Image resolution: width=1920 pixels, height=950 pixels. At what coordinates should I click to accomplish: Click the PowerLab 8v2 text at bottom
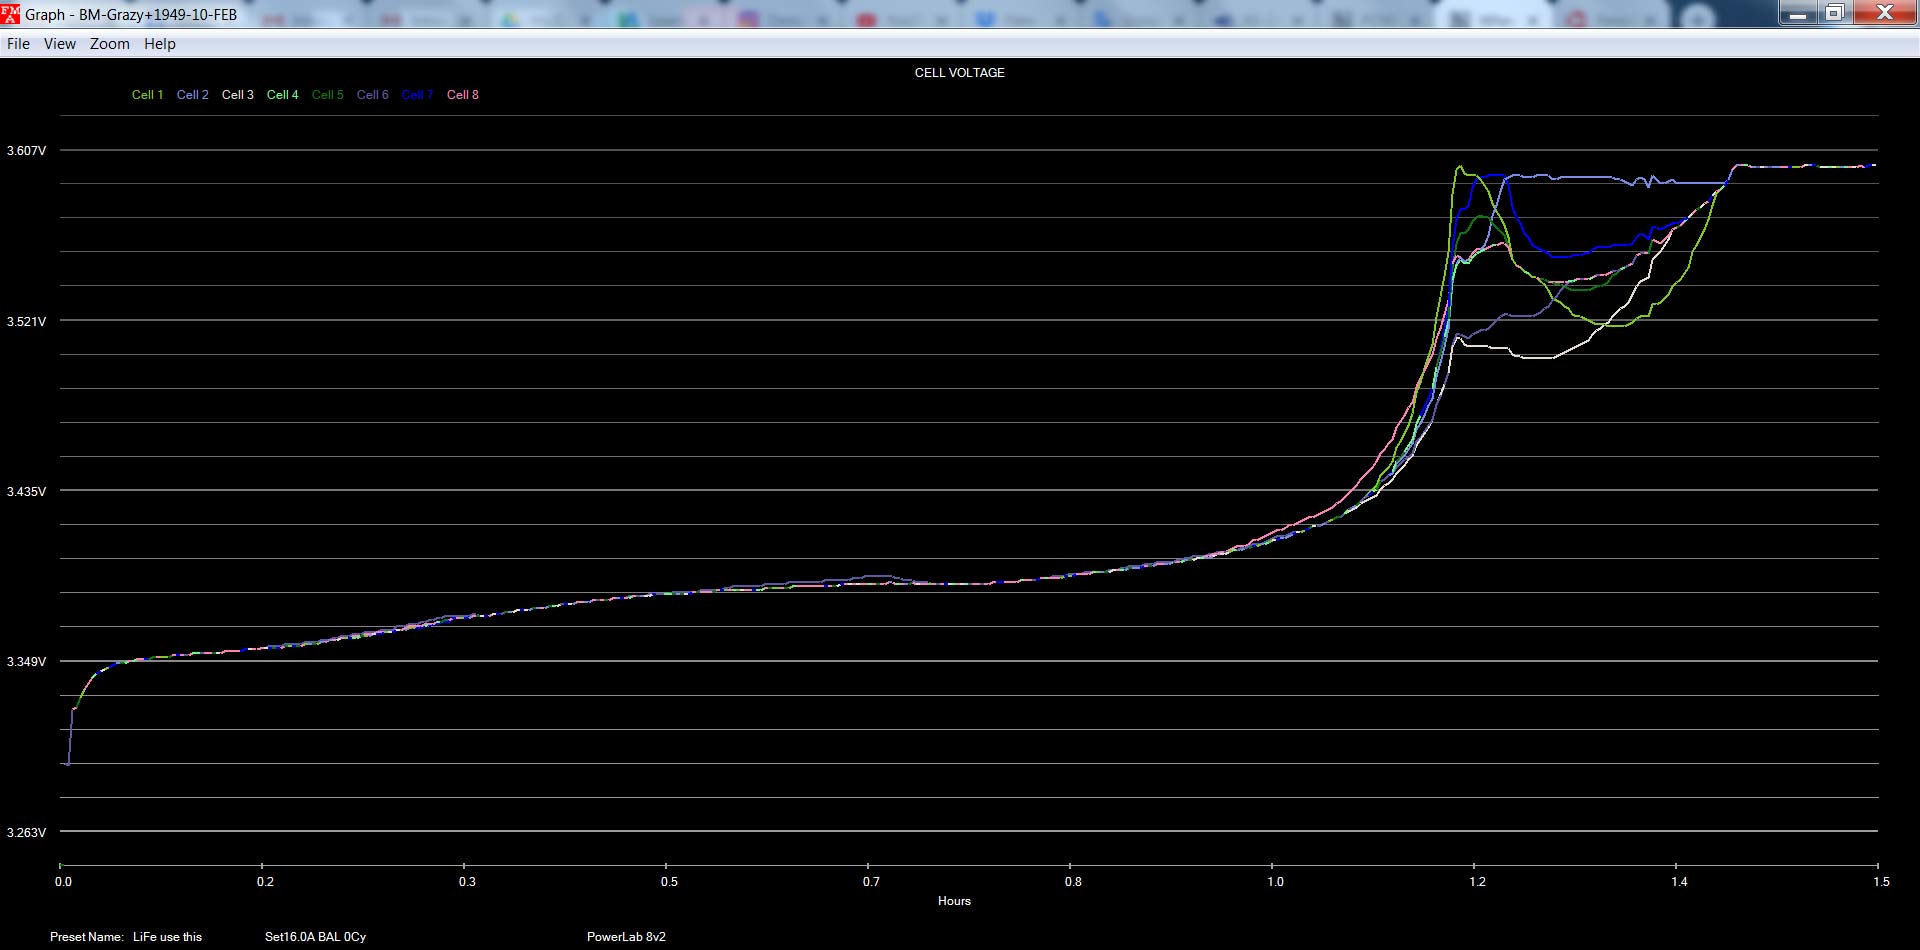pyautogui.click(x=626, y=937)
